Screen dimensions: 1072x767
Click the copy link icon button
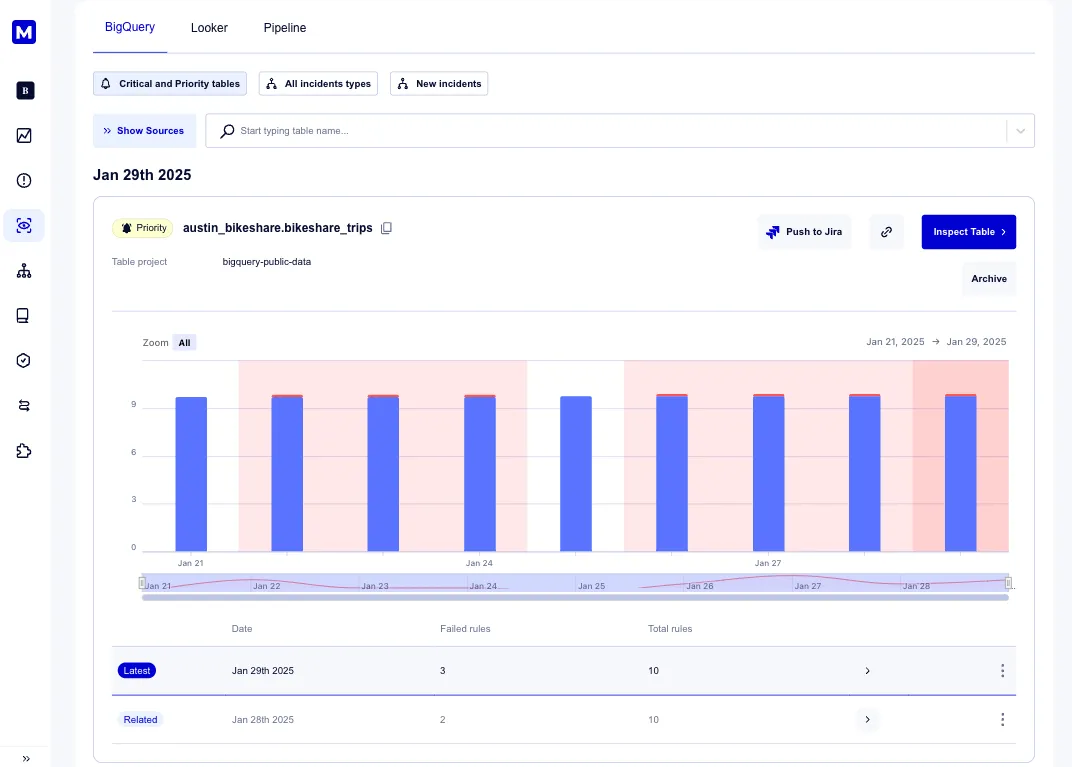point(886,232)
